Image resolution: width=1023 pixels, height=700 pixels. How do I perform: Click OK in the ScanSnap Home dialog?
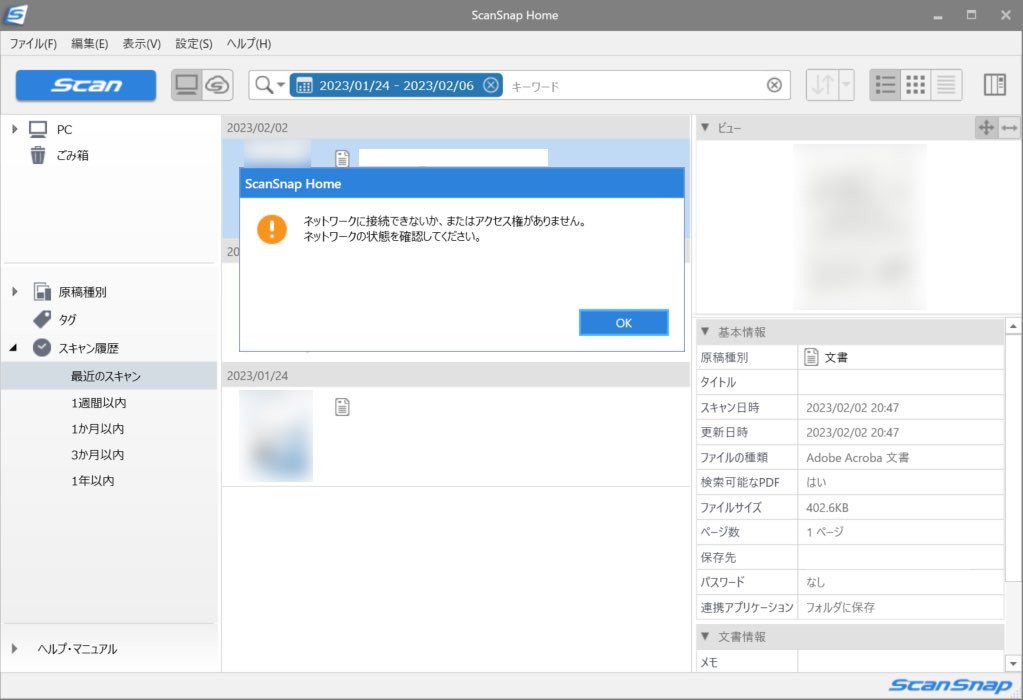tap(623, 323)
